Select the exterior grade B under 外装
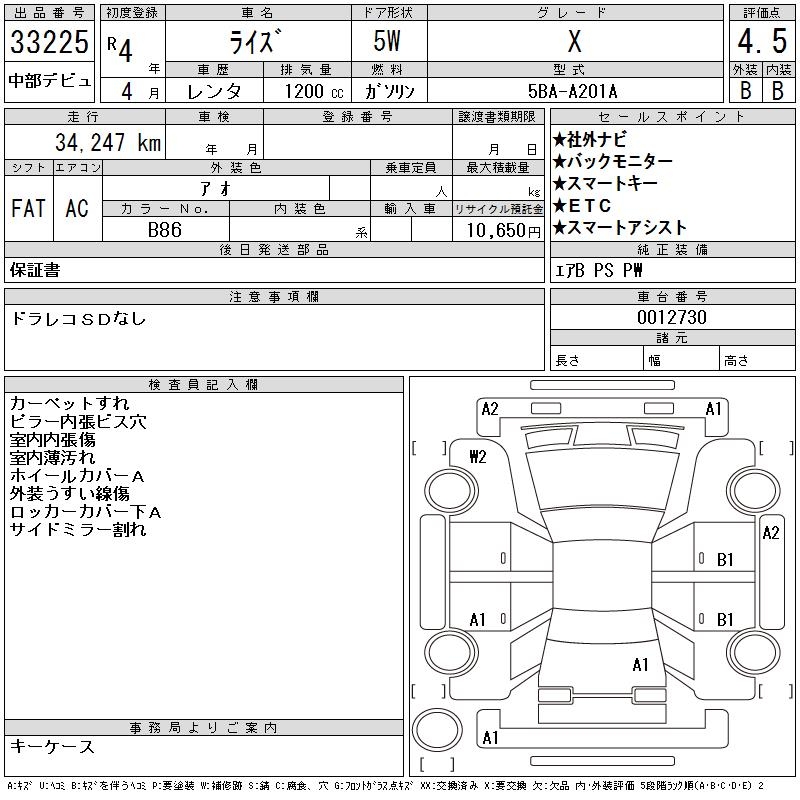Viewport: 800px width, 800px height. tap(746, 91)
